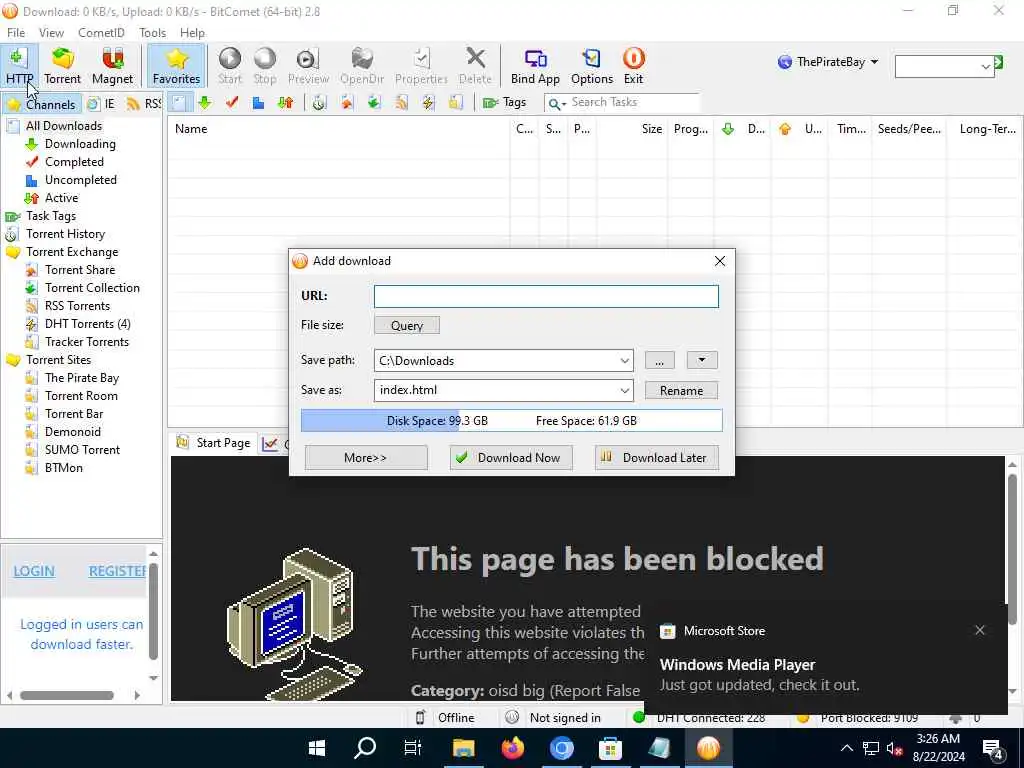
Task: Click the red Exit toolbar icon
Action: (x=633, y=65)
